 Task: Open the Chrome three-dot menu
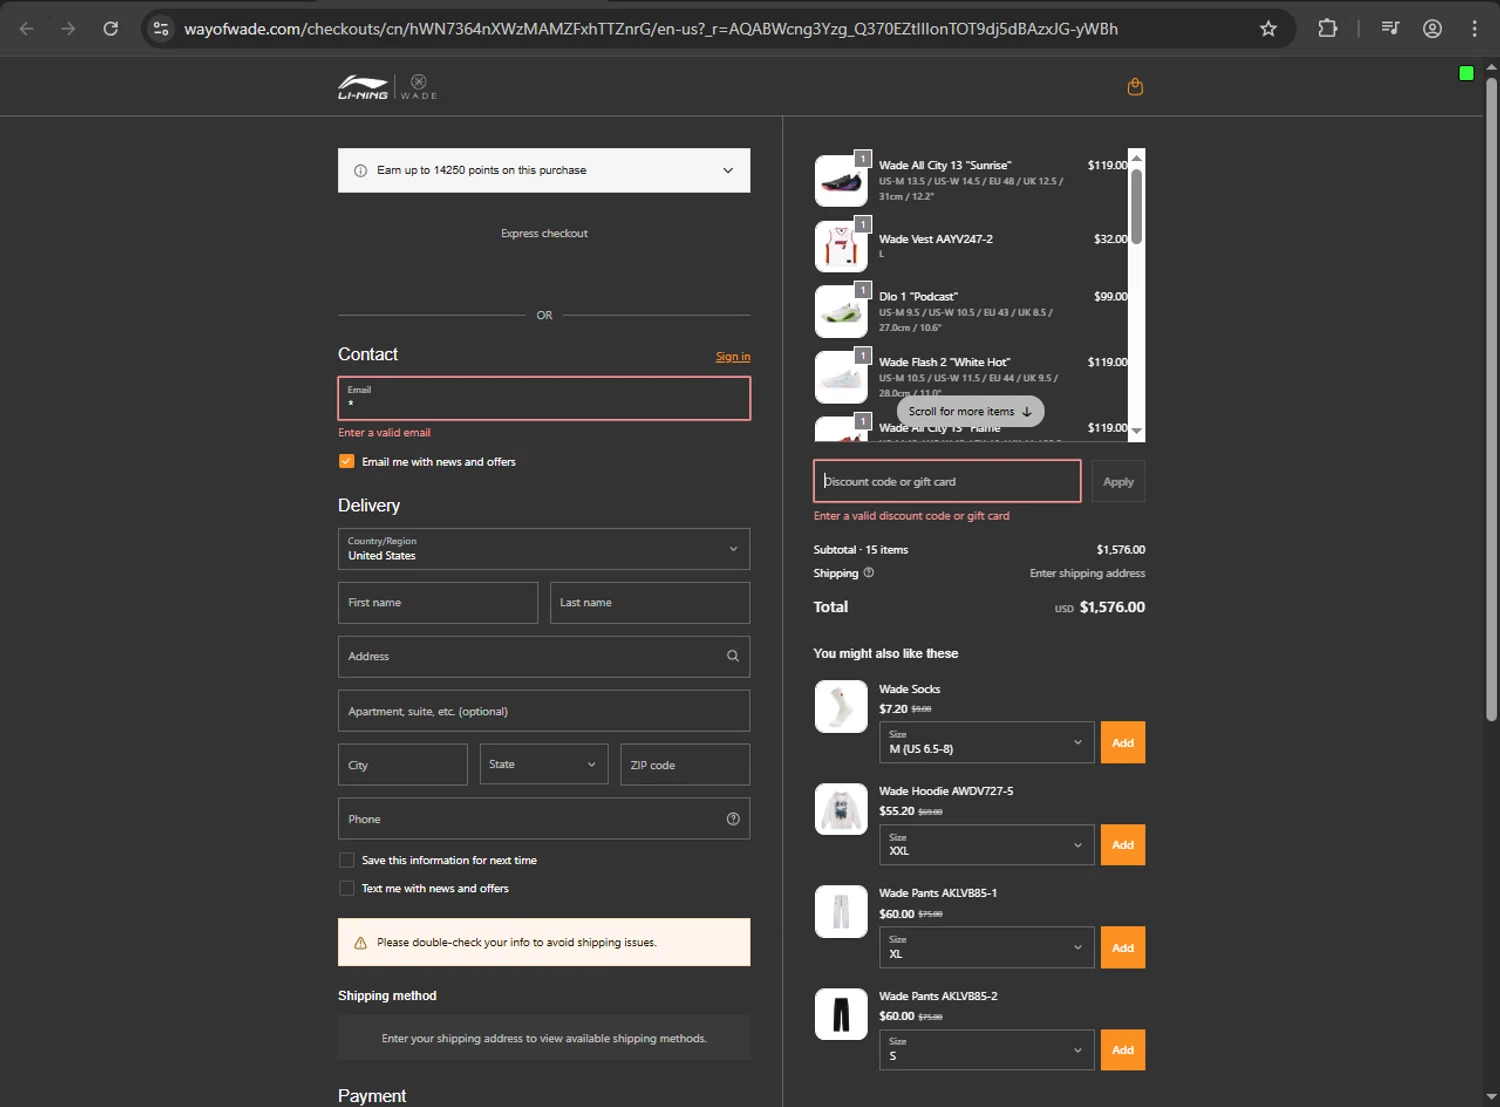pyautogui.click(x=1474, y=29)
